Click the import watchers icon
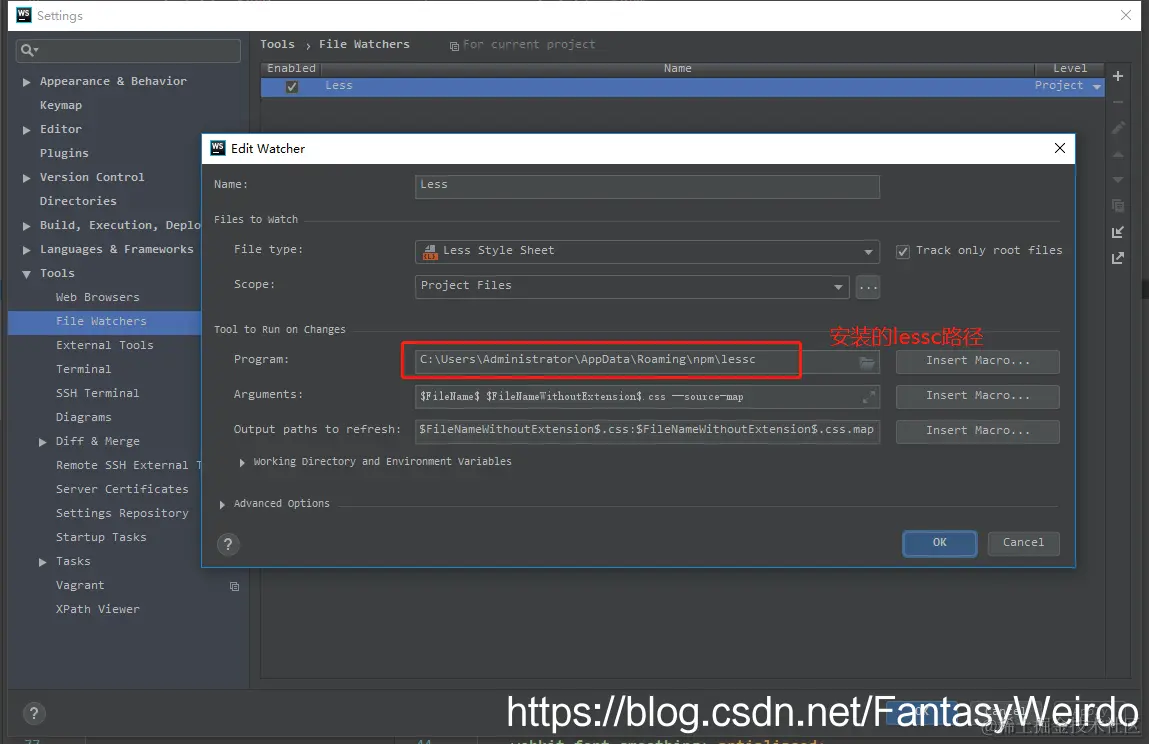This screenshot has width=1149, height=744. tap(1117, 232)
